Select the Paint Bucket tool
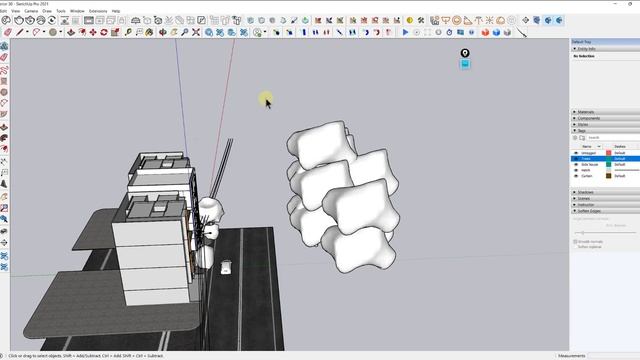This screenshot has height=360, width=640. 149,32
